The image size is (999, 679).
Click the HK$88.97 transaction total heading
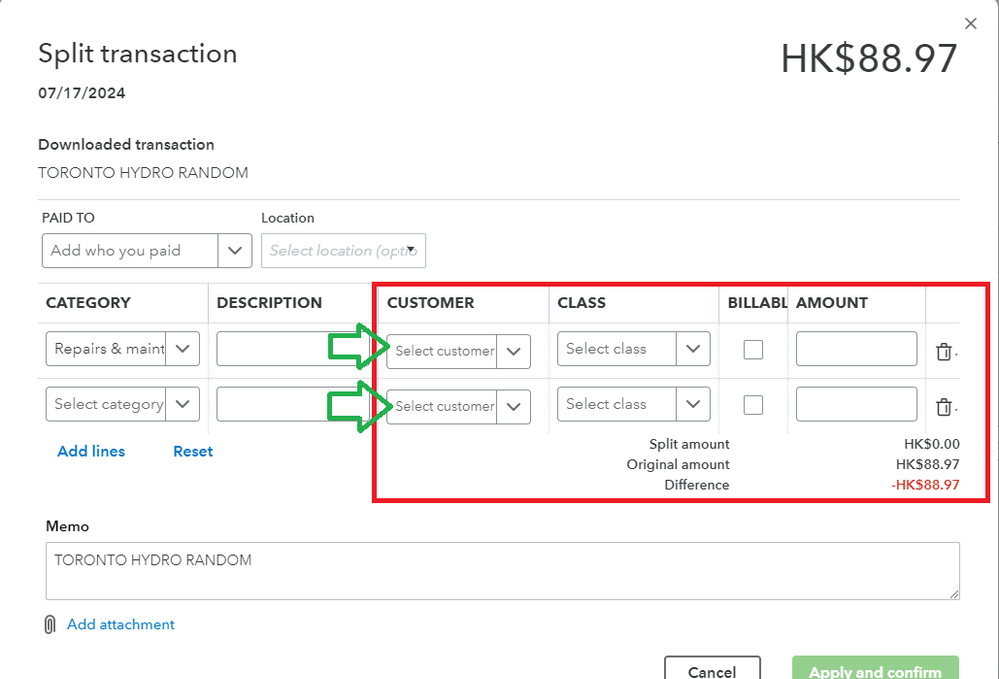point(869,58)
